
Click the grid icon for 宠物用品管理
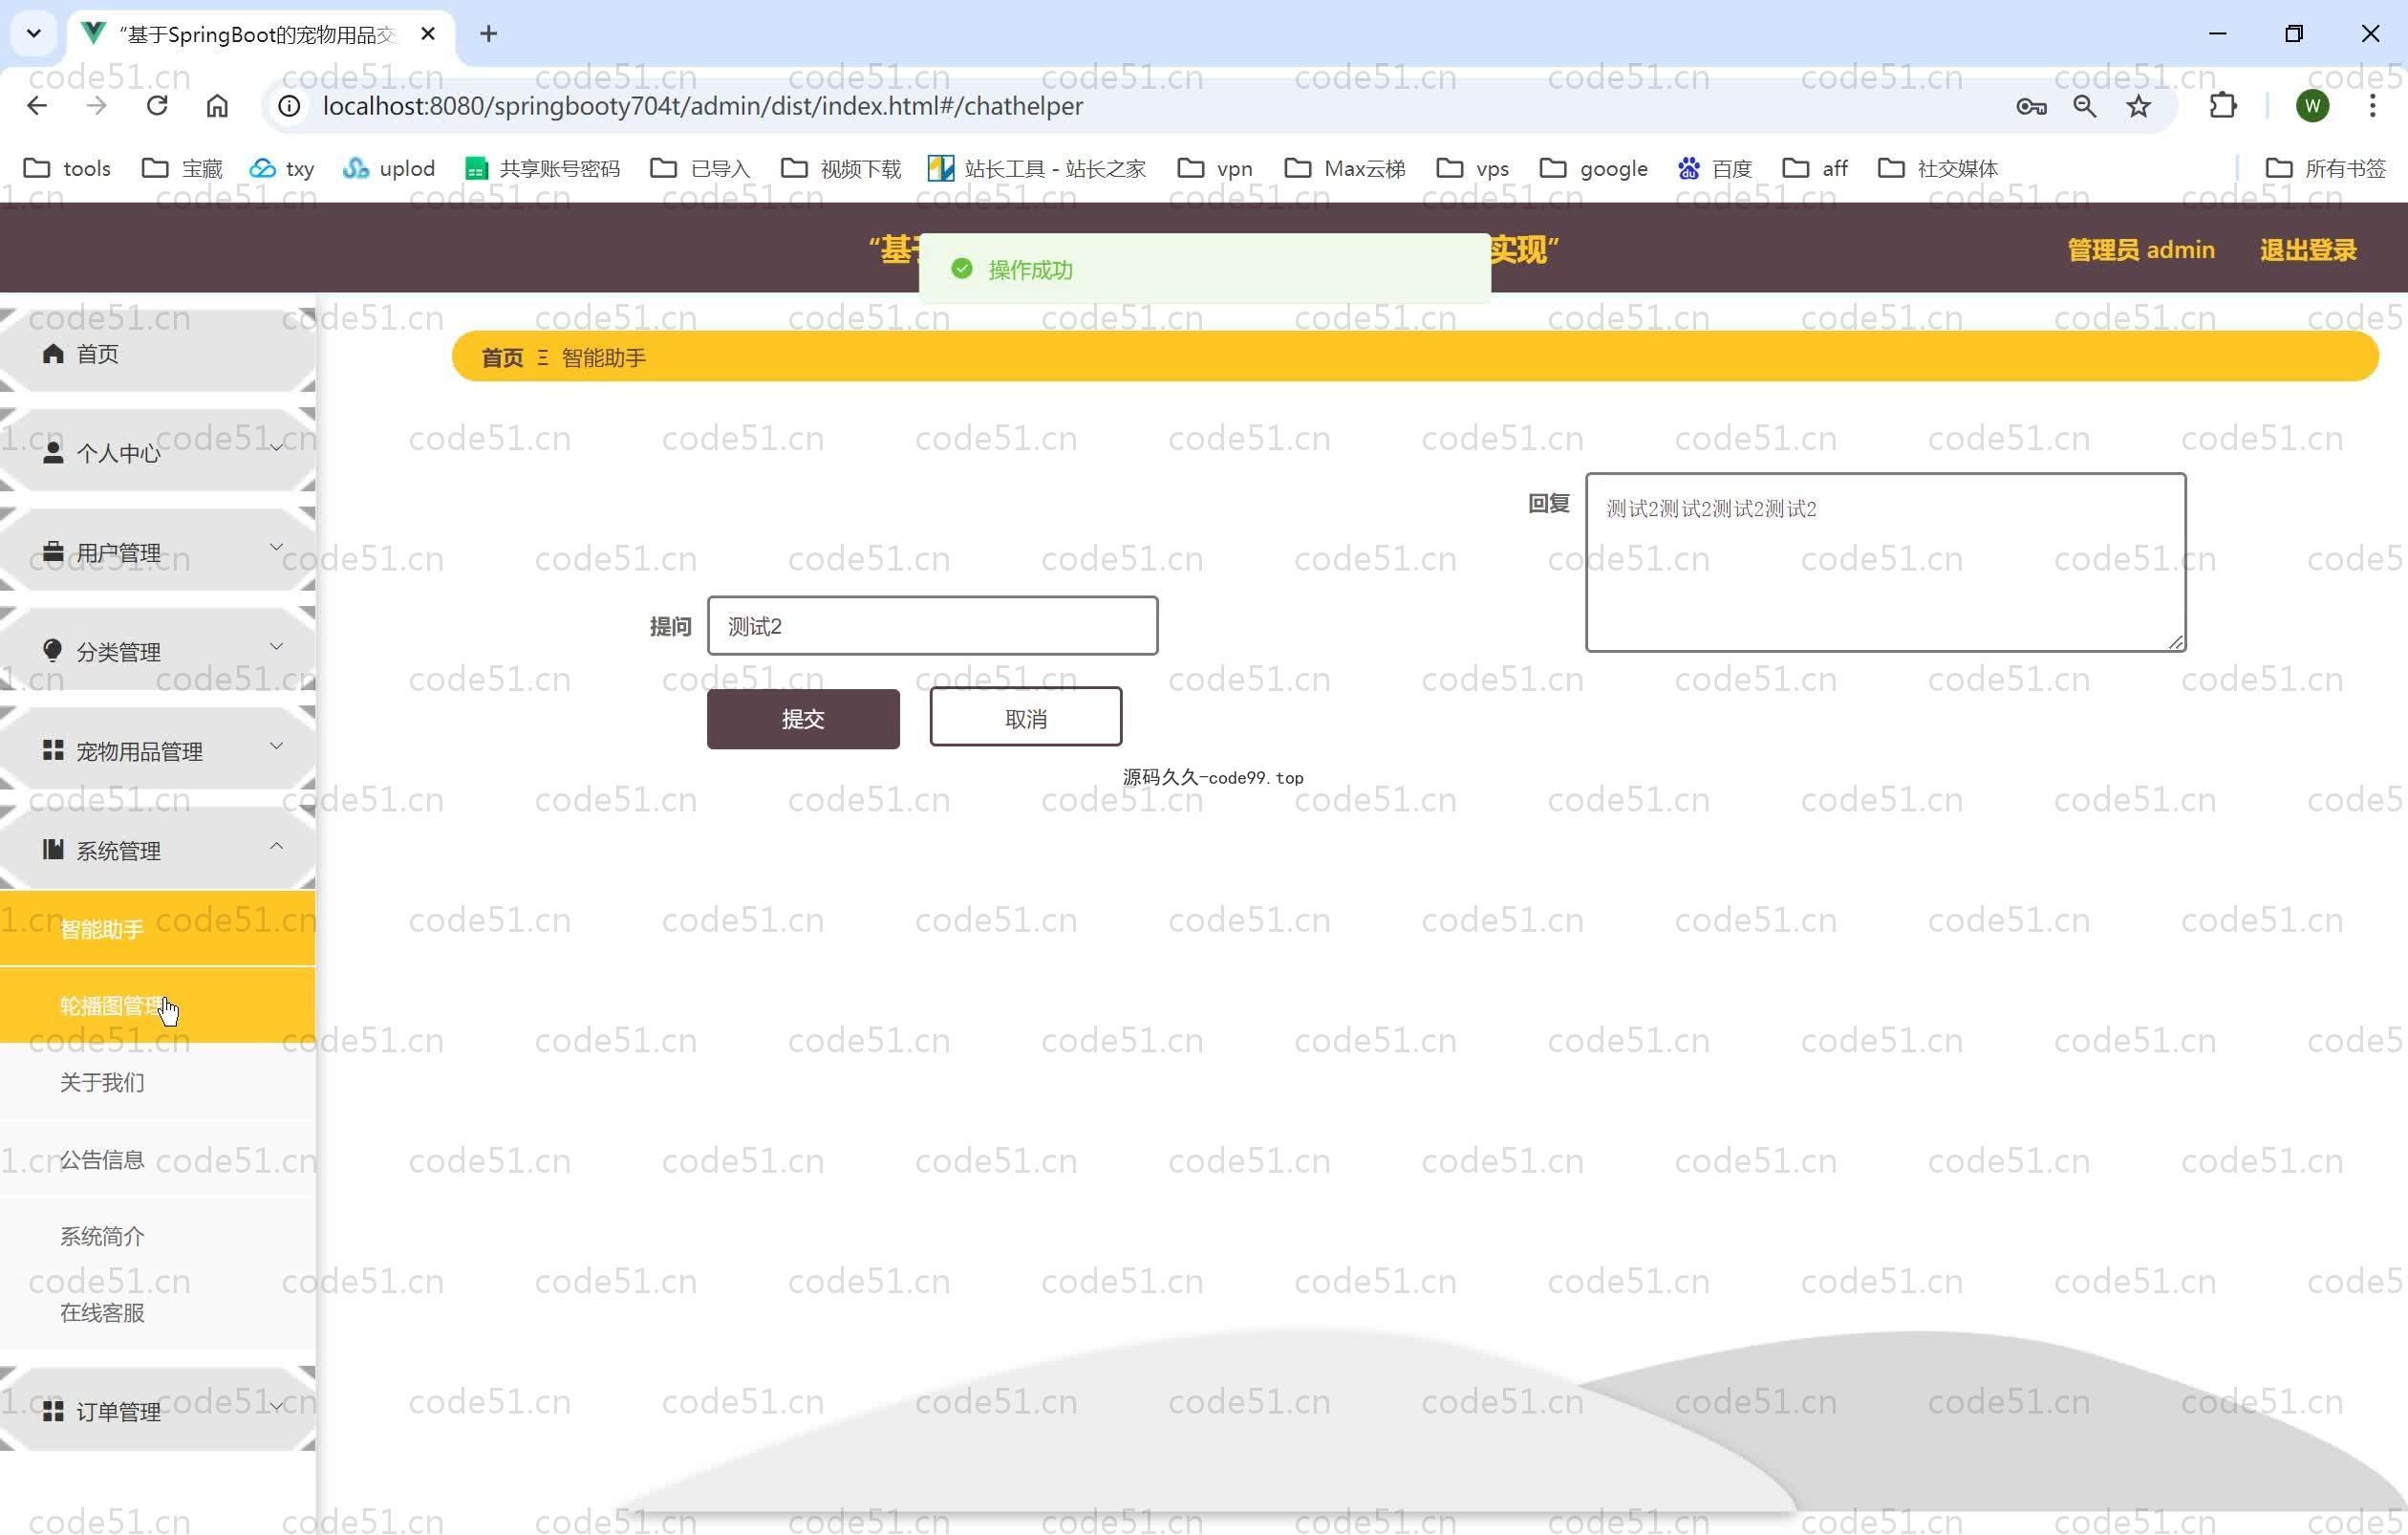(x=53, y=750)
